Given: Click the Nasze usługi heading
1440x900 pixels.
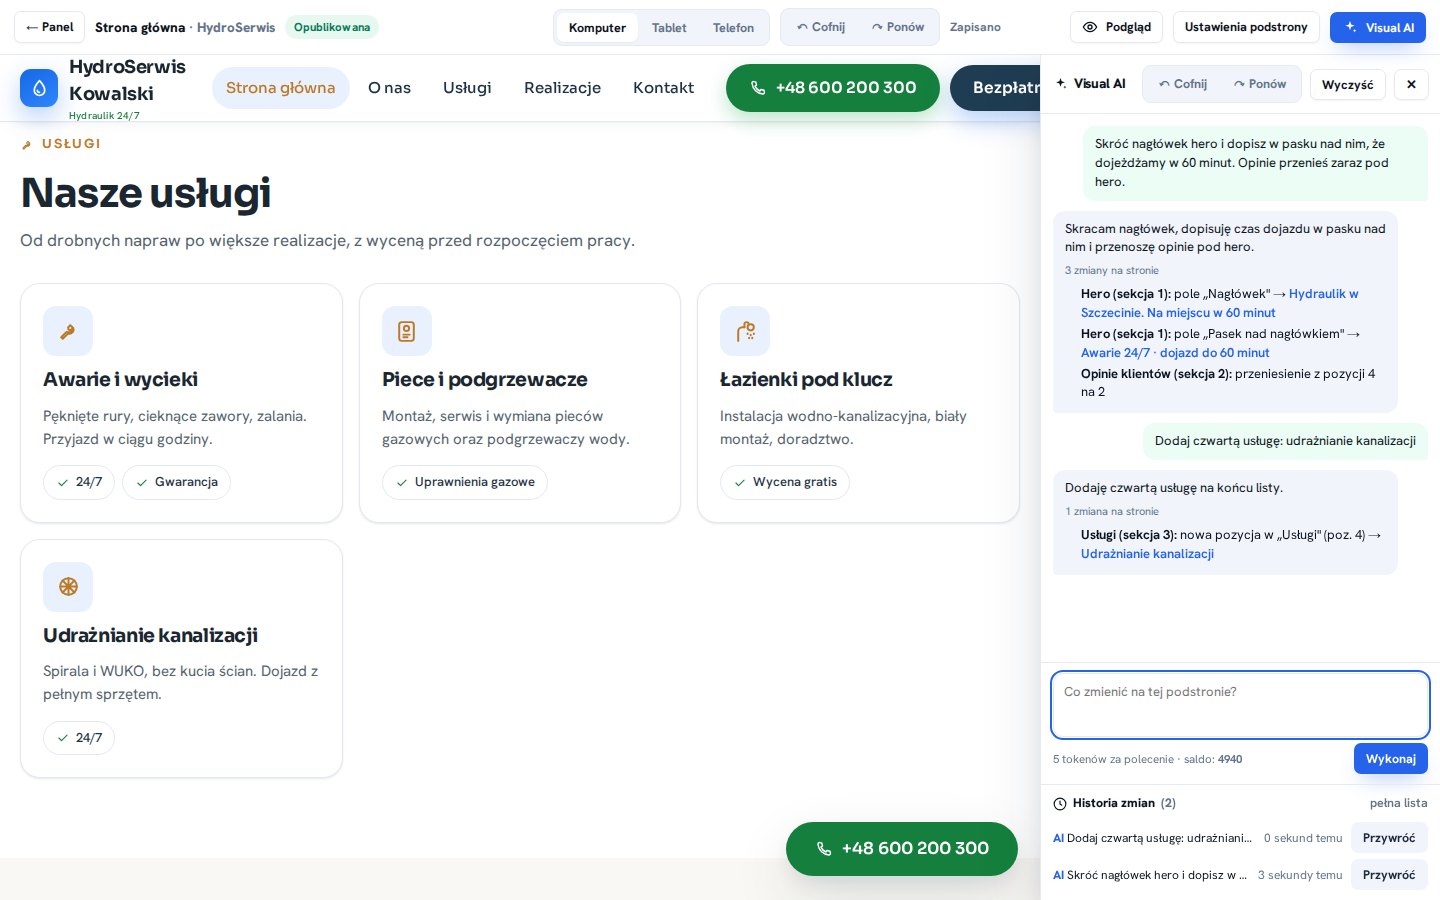Looking at the screenshot, I should click(146, 193).
